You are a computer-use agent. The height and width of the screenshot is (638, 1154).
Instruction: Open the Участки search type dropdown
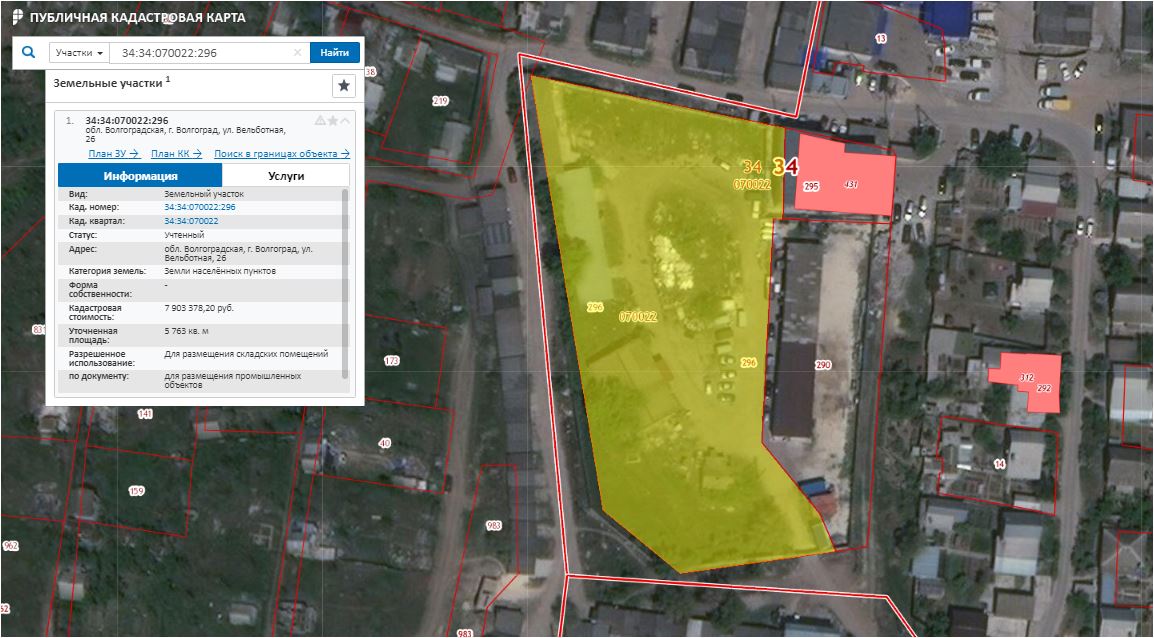tap(79, 53)
